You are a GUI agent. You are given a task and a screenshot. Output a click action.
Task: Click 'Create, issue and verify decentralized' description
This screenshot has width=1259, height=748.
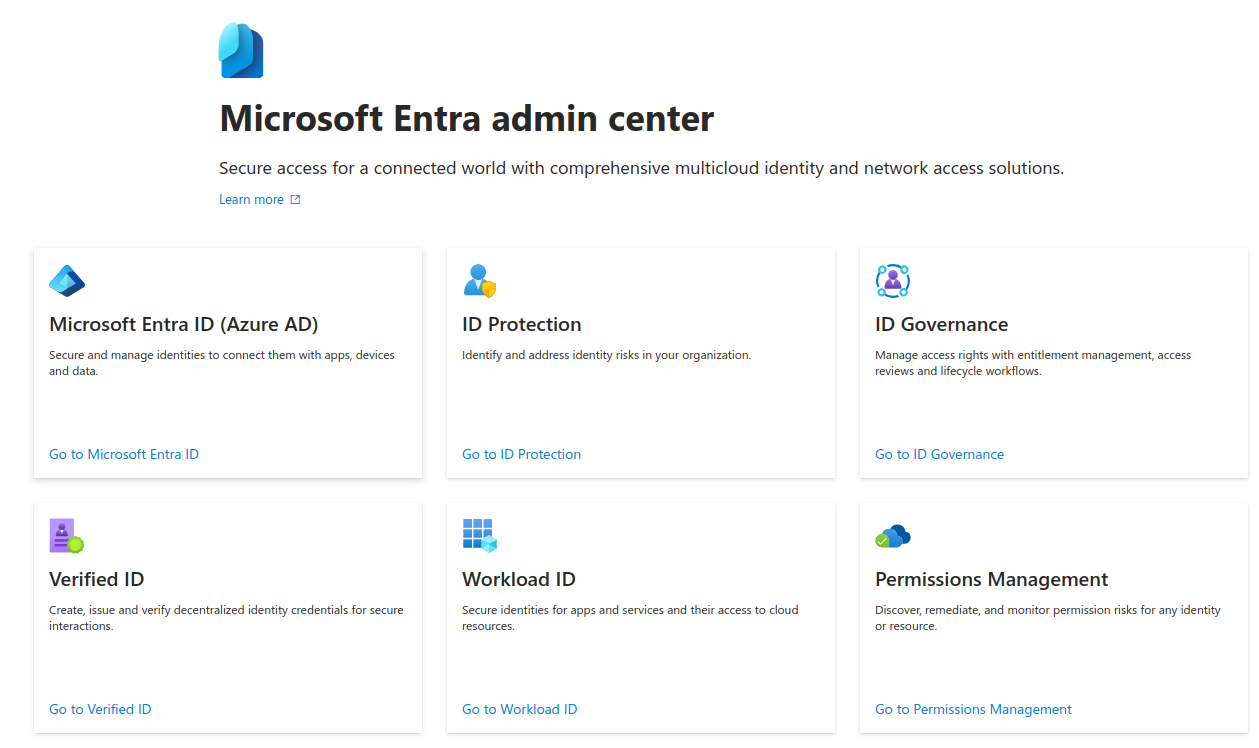pyautogui.click(x=226, y=618)
